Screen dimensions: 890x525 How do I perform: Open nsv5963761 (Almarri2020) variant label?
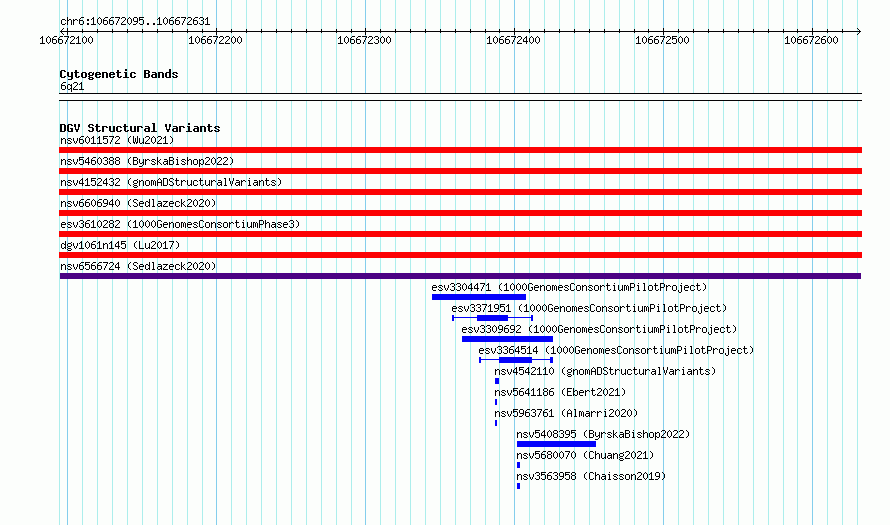click(x=566, y=413)
